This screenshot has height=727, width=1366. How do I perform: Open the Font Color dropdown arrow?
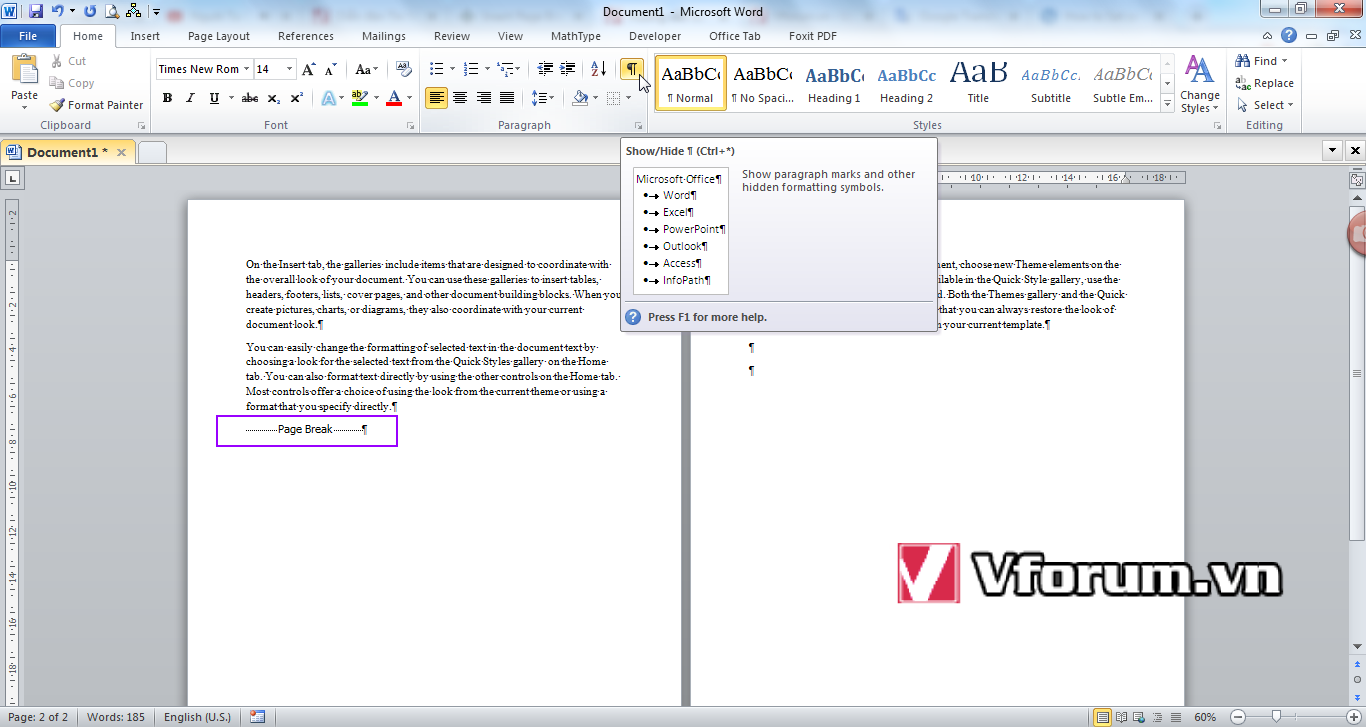[x=409, y=98]
